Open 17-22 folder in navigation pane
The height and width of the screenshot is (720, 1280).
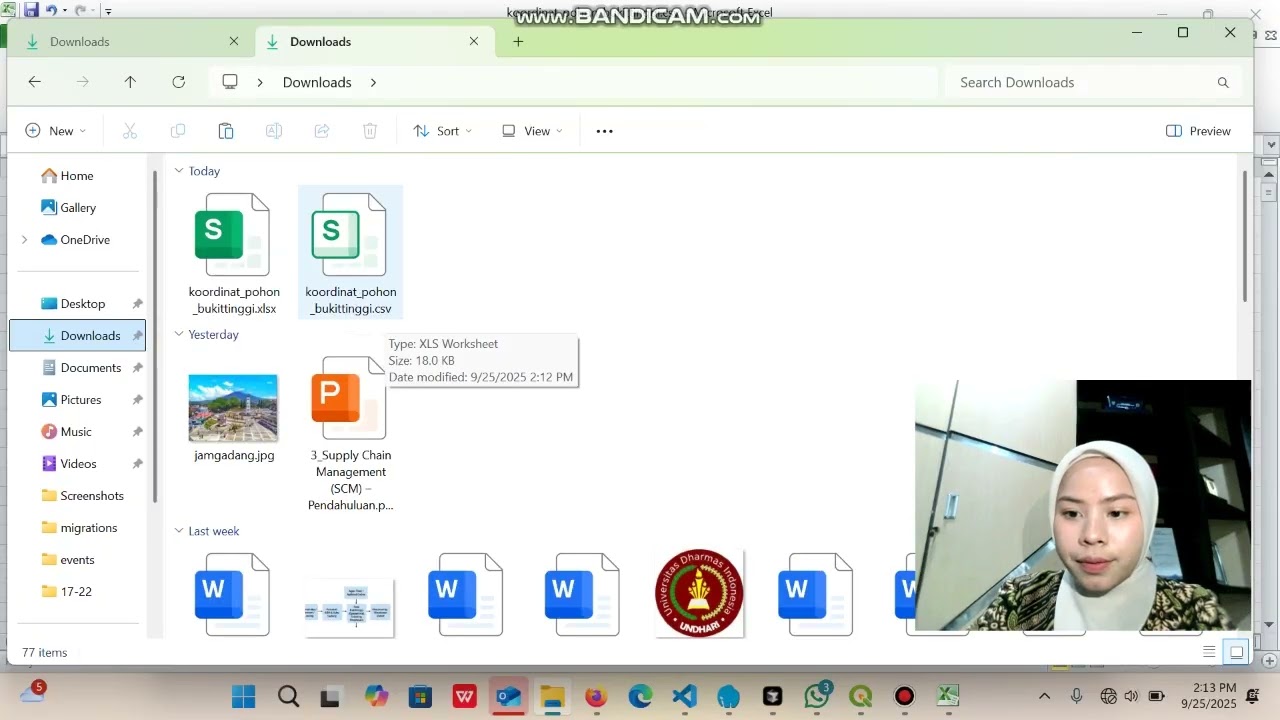66,592
